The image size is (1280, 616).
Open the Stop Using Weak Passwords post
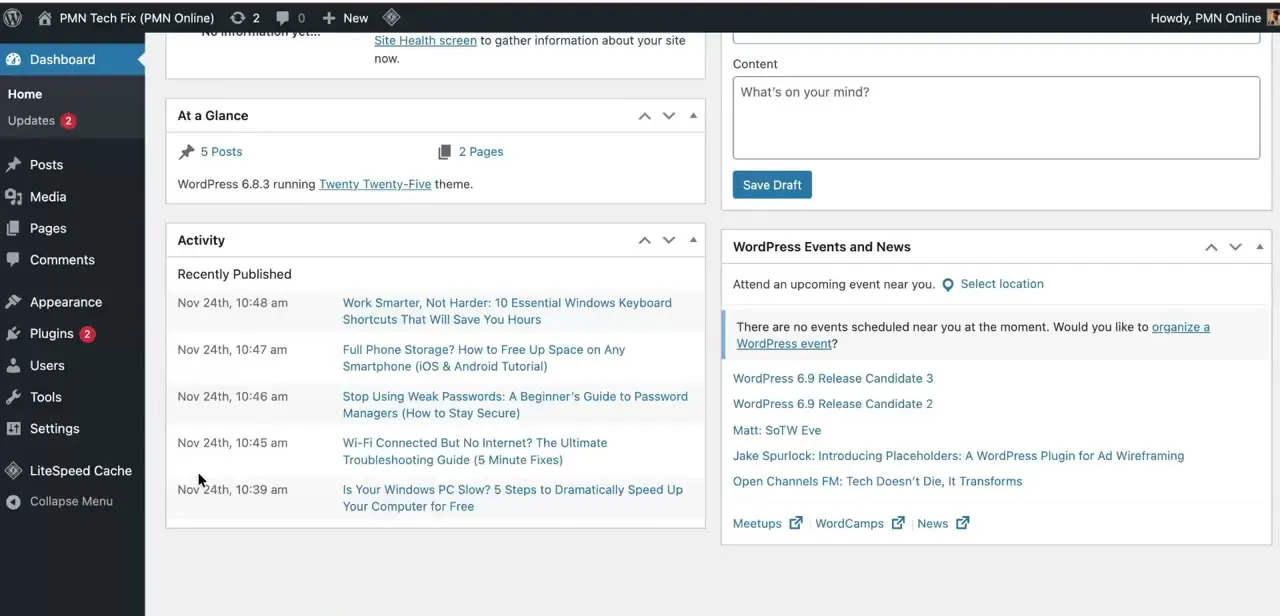coord(515,405)
